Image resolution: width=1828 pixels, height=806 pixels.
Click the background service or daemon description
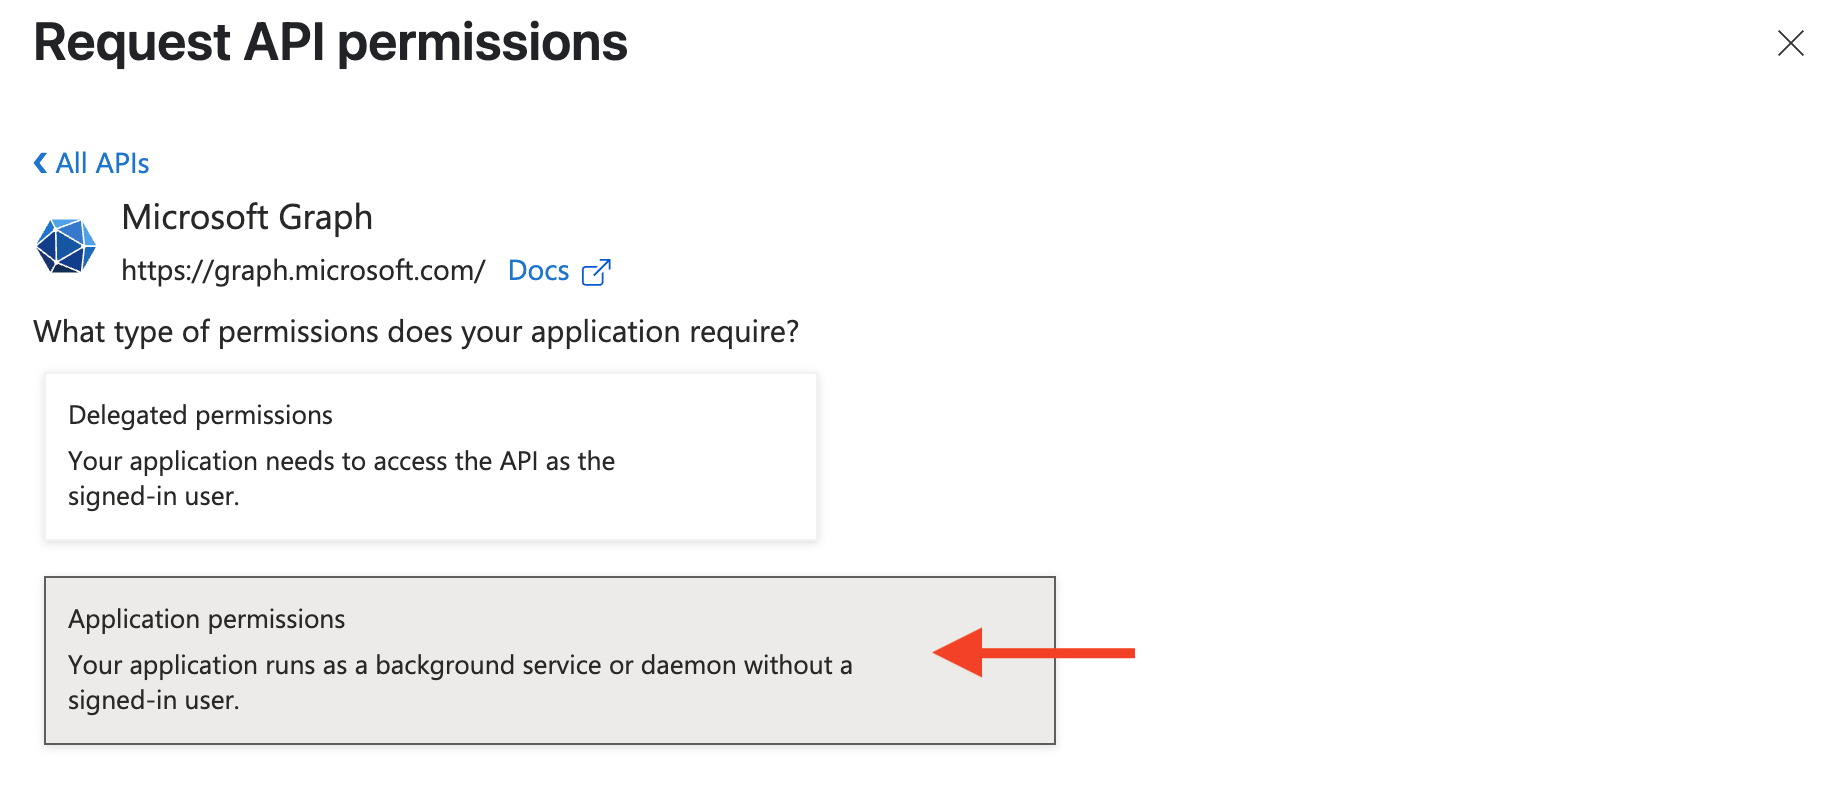tap(460, 683)
